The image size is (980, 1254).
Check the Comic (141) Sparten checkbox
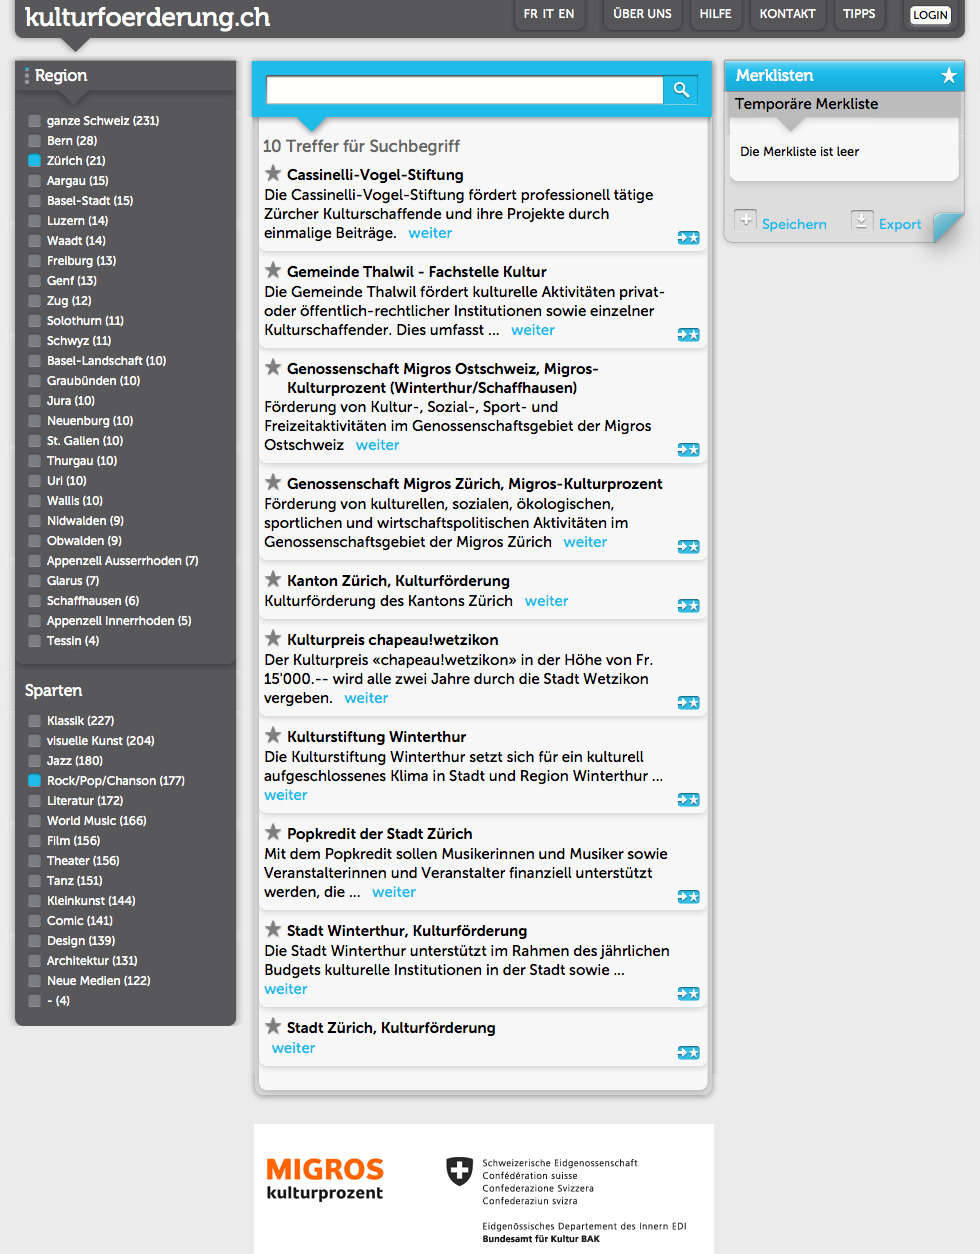coord(35,921)
